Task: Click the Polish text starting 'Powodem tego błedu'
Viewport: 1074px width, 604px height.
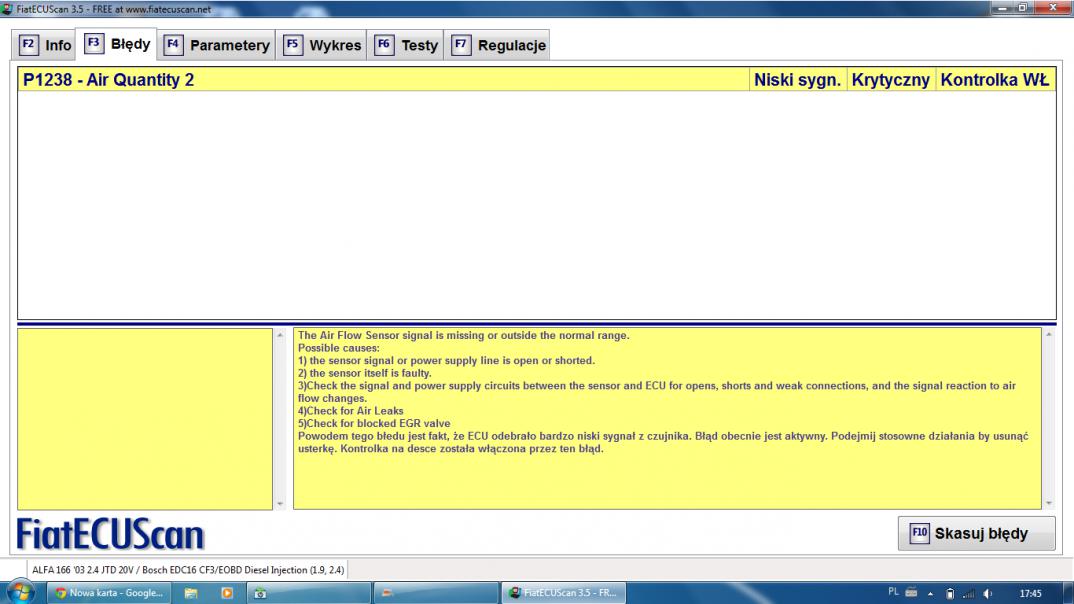Action: (x=663, y=442)
